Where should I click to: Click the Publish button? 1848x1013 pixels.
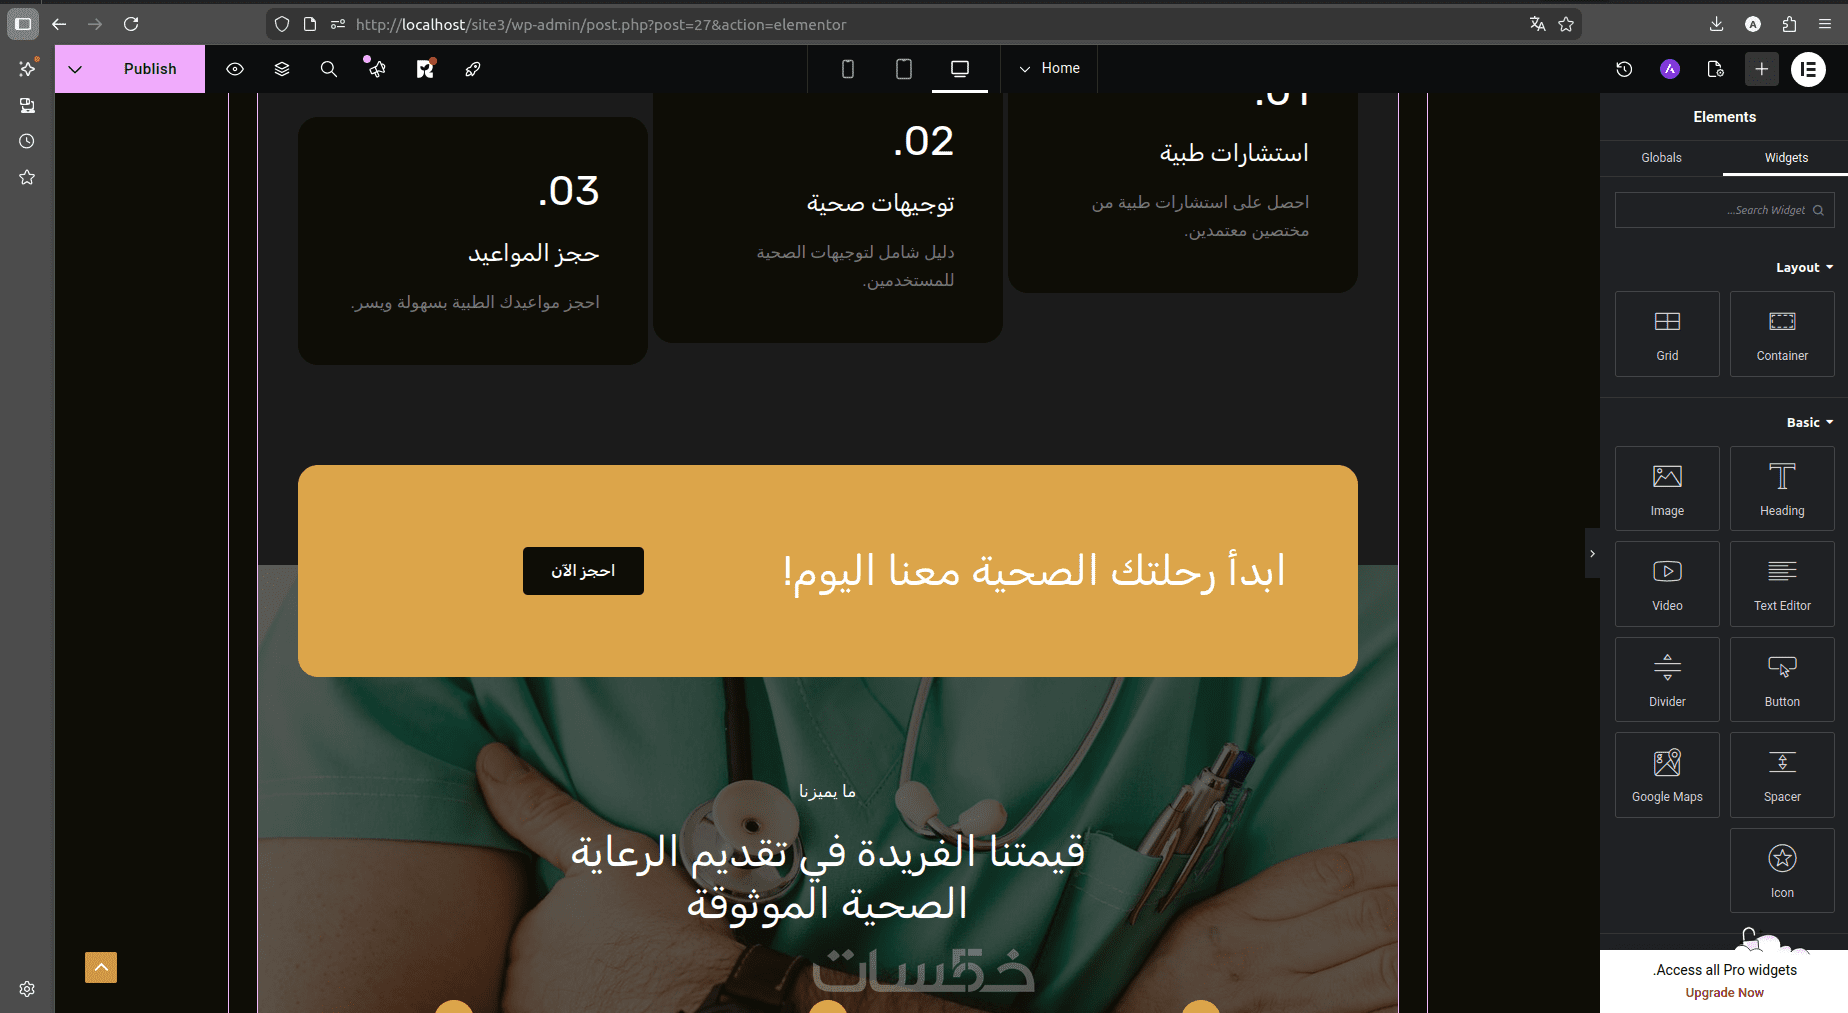(150, 69)
